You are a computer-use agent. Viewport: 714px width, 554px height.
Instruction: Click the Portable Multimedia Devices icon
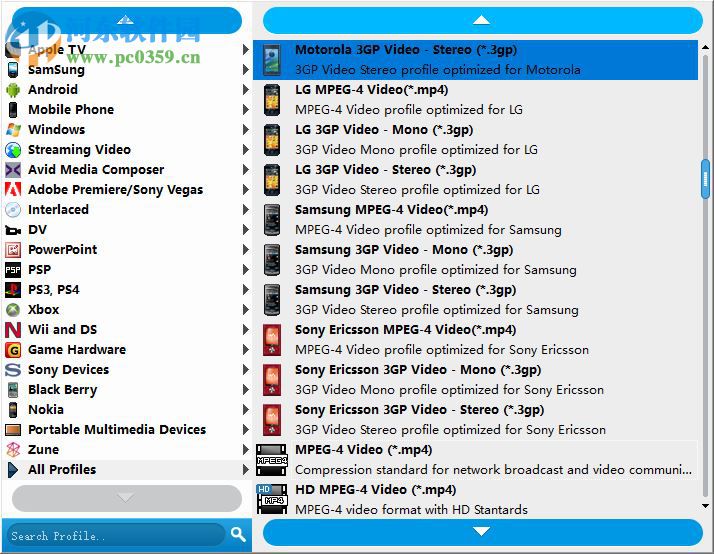(x=13, y=430)
